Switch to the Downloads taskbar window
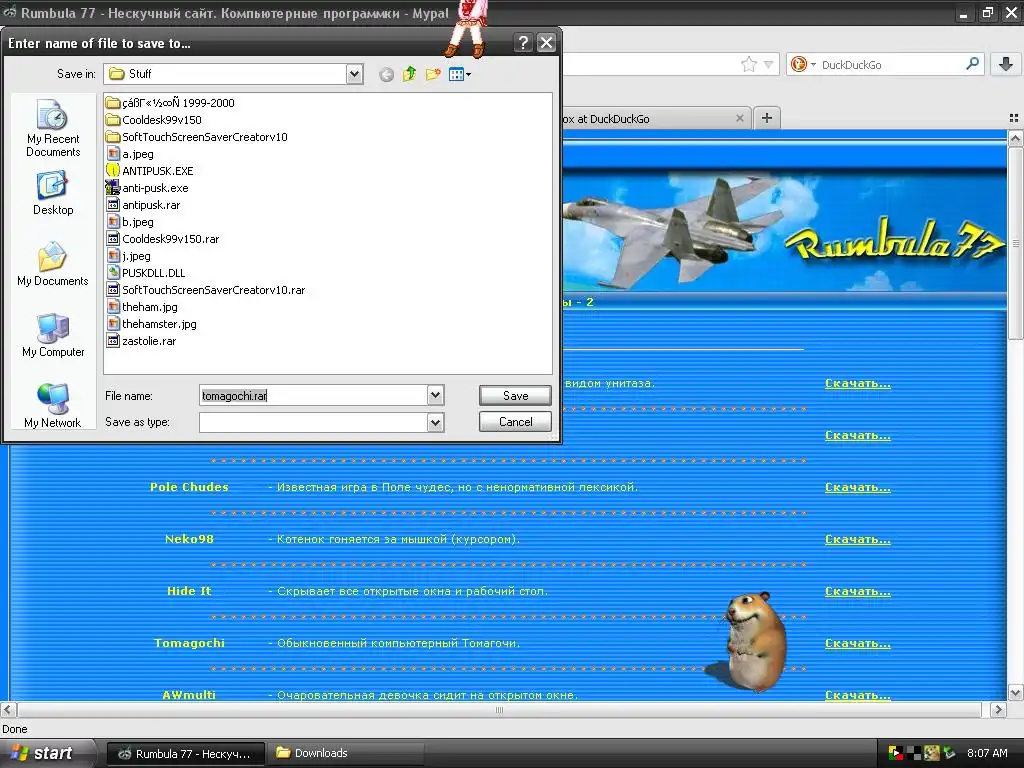Viewport: 1024px width, 768px height. click(x=346, y=753)
